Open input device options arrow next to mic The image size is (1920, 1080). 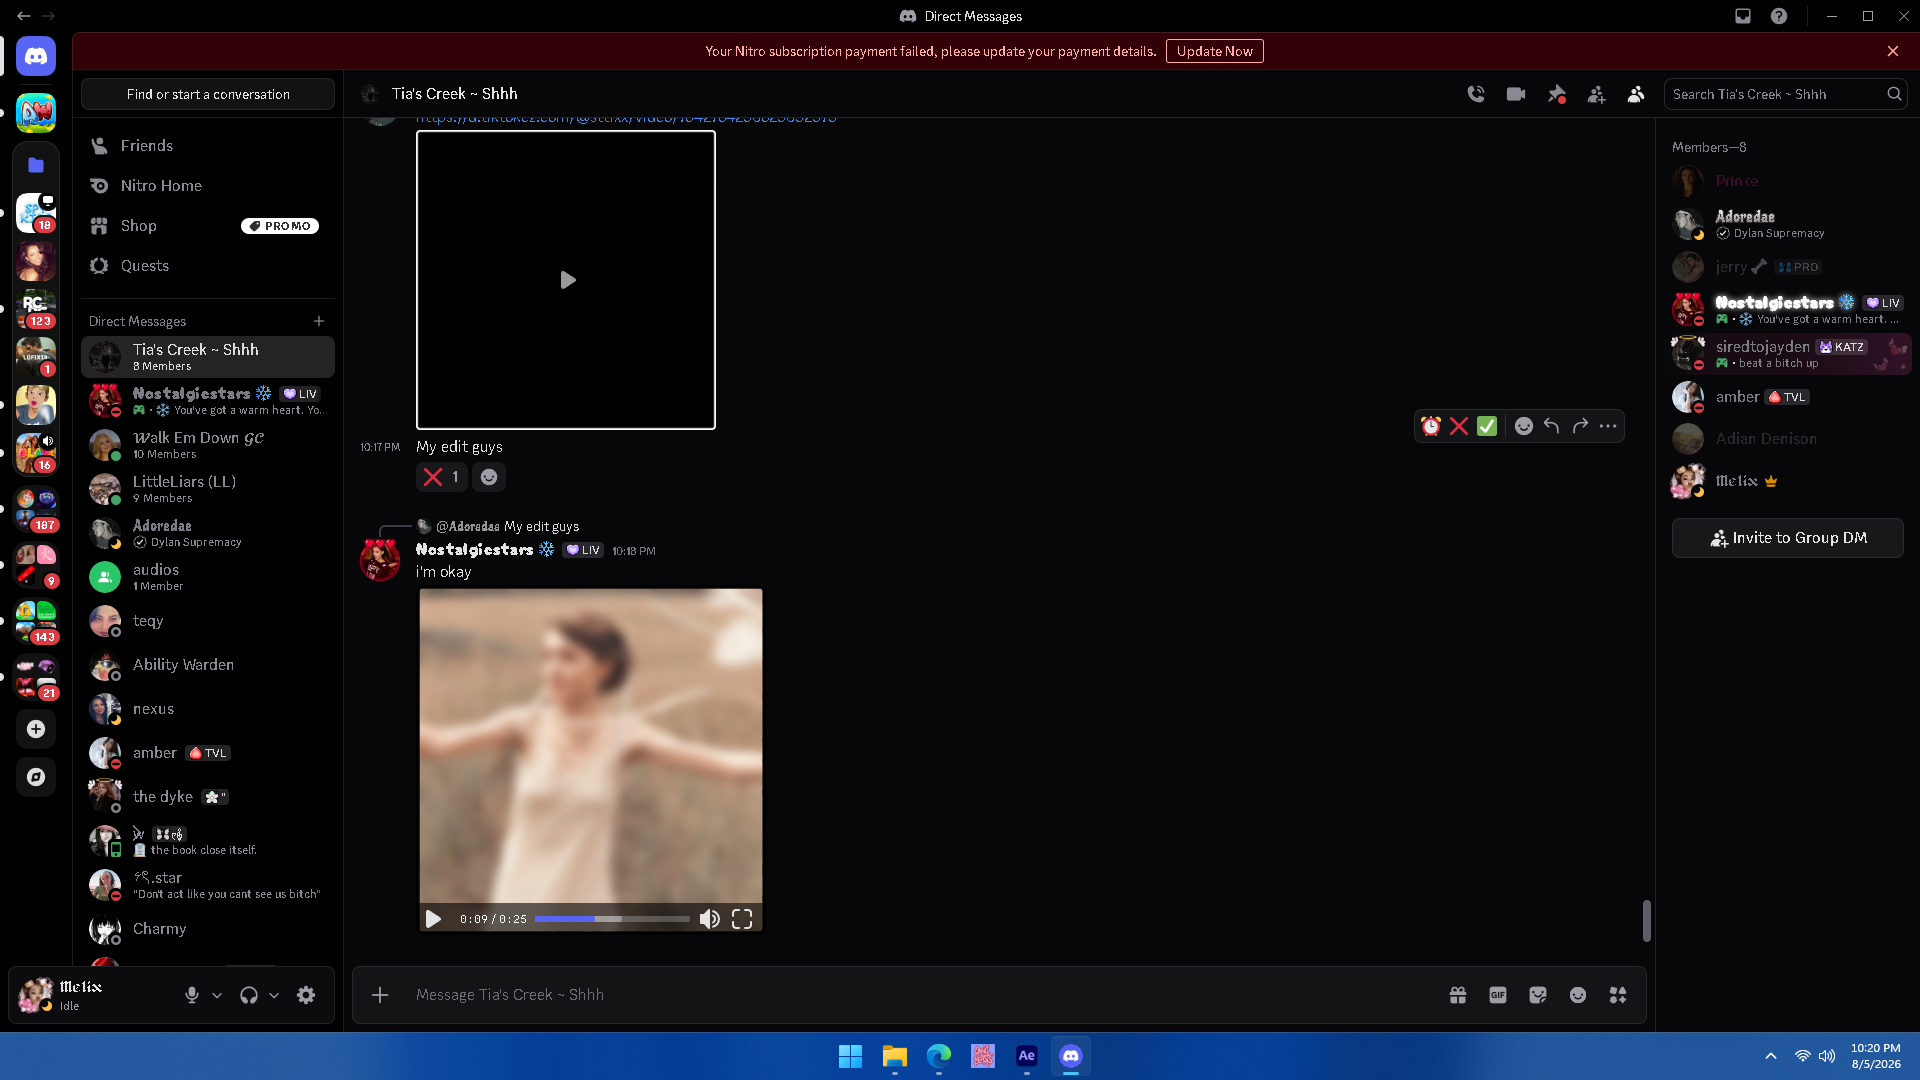click(x=217, y=995)
